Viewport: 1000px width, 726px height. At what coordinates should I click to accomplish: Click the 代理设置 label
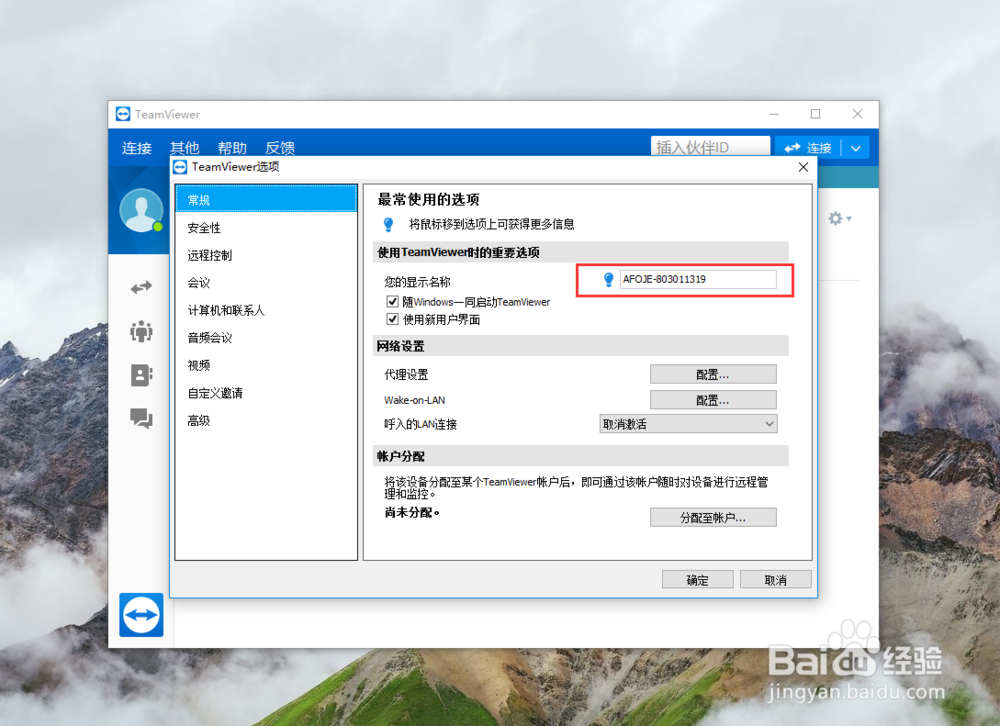coord(406,375)
